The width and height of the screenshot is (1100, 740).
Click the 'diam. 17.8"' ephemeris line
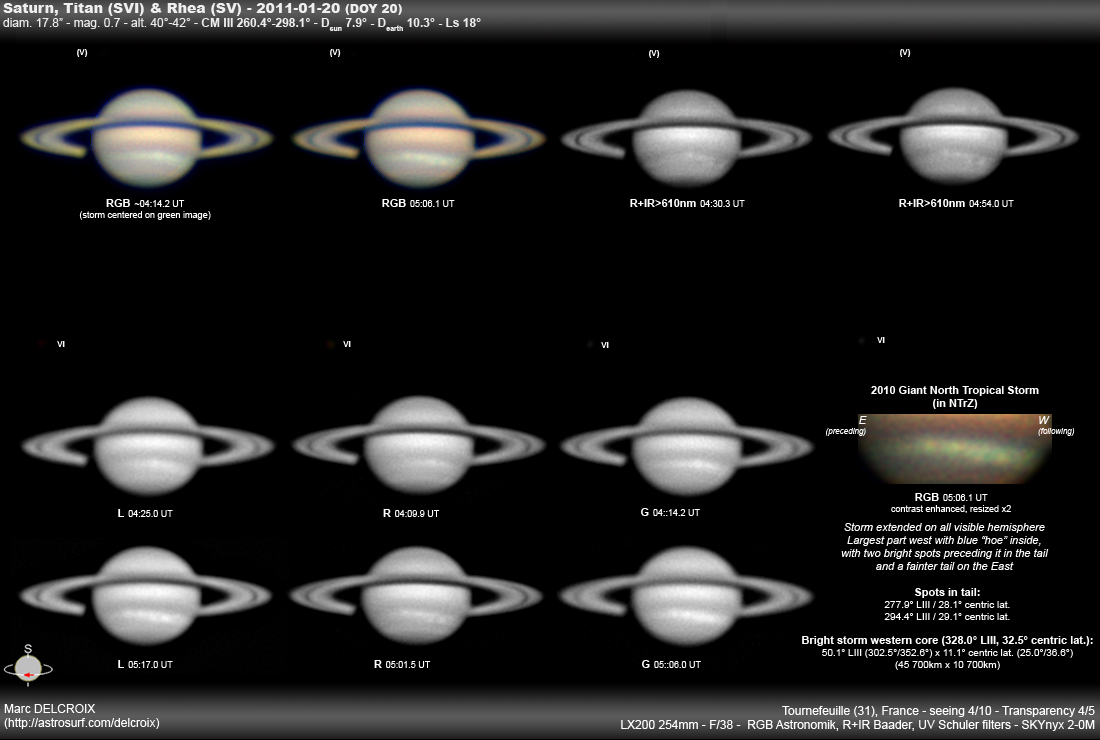[x=242, y=23]
